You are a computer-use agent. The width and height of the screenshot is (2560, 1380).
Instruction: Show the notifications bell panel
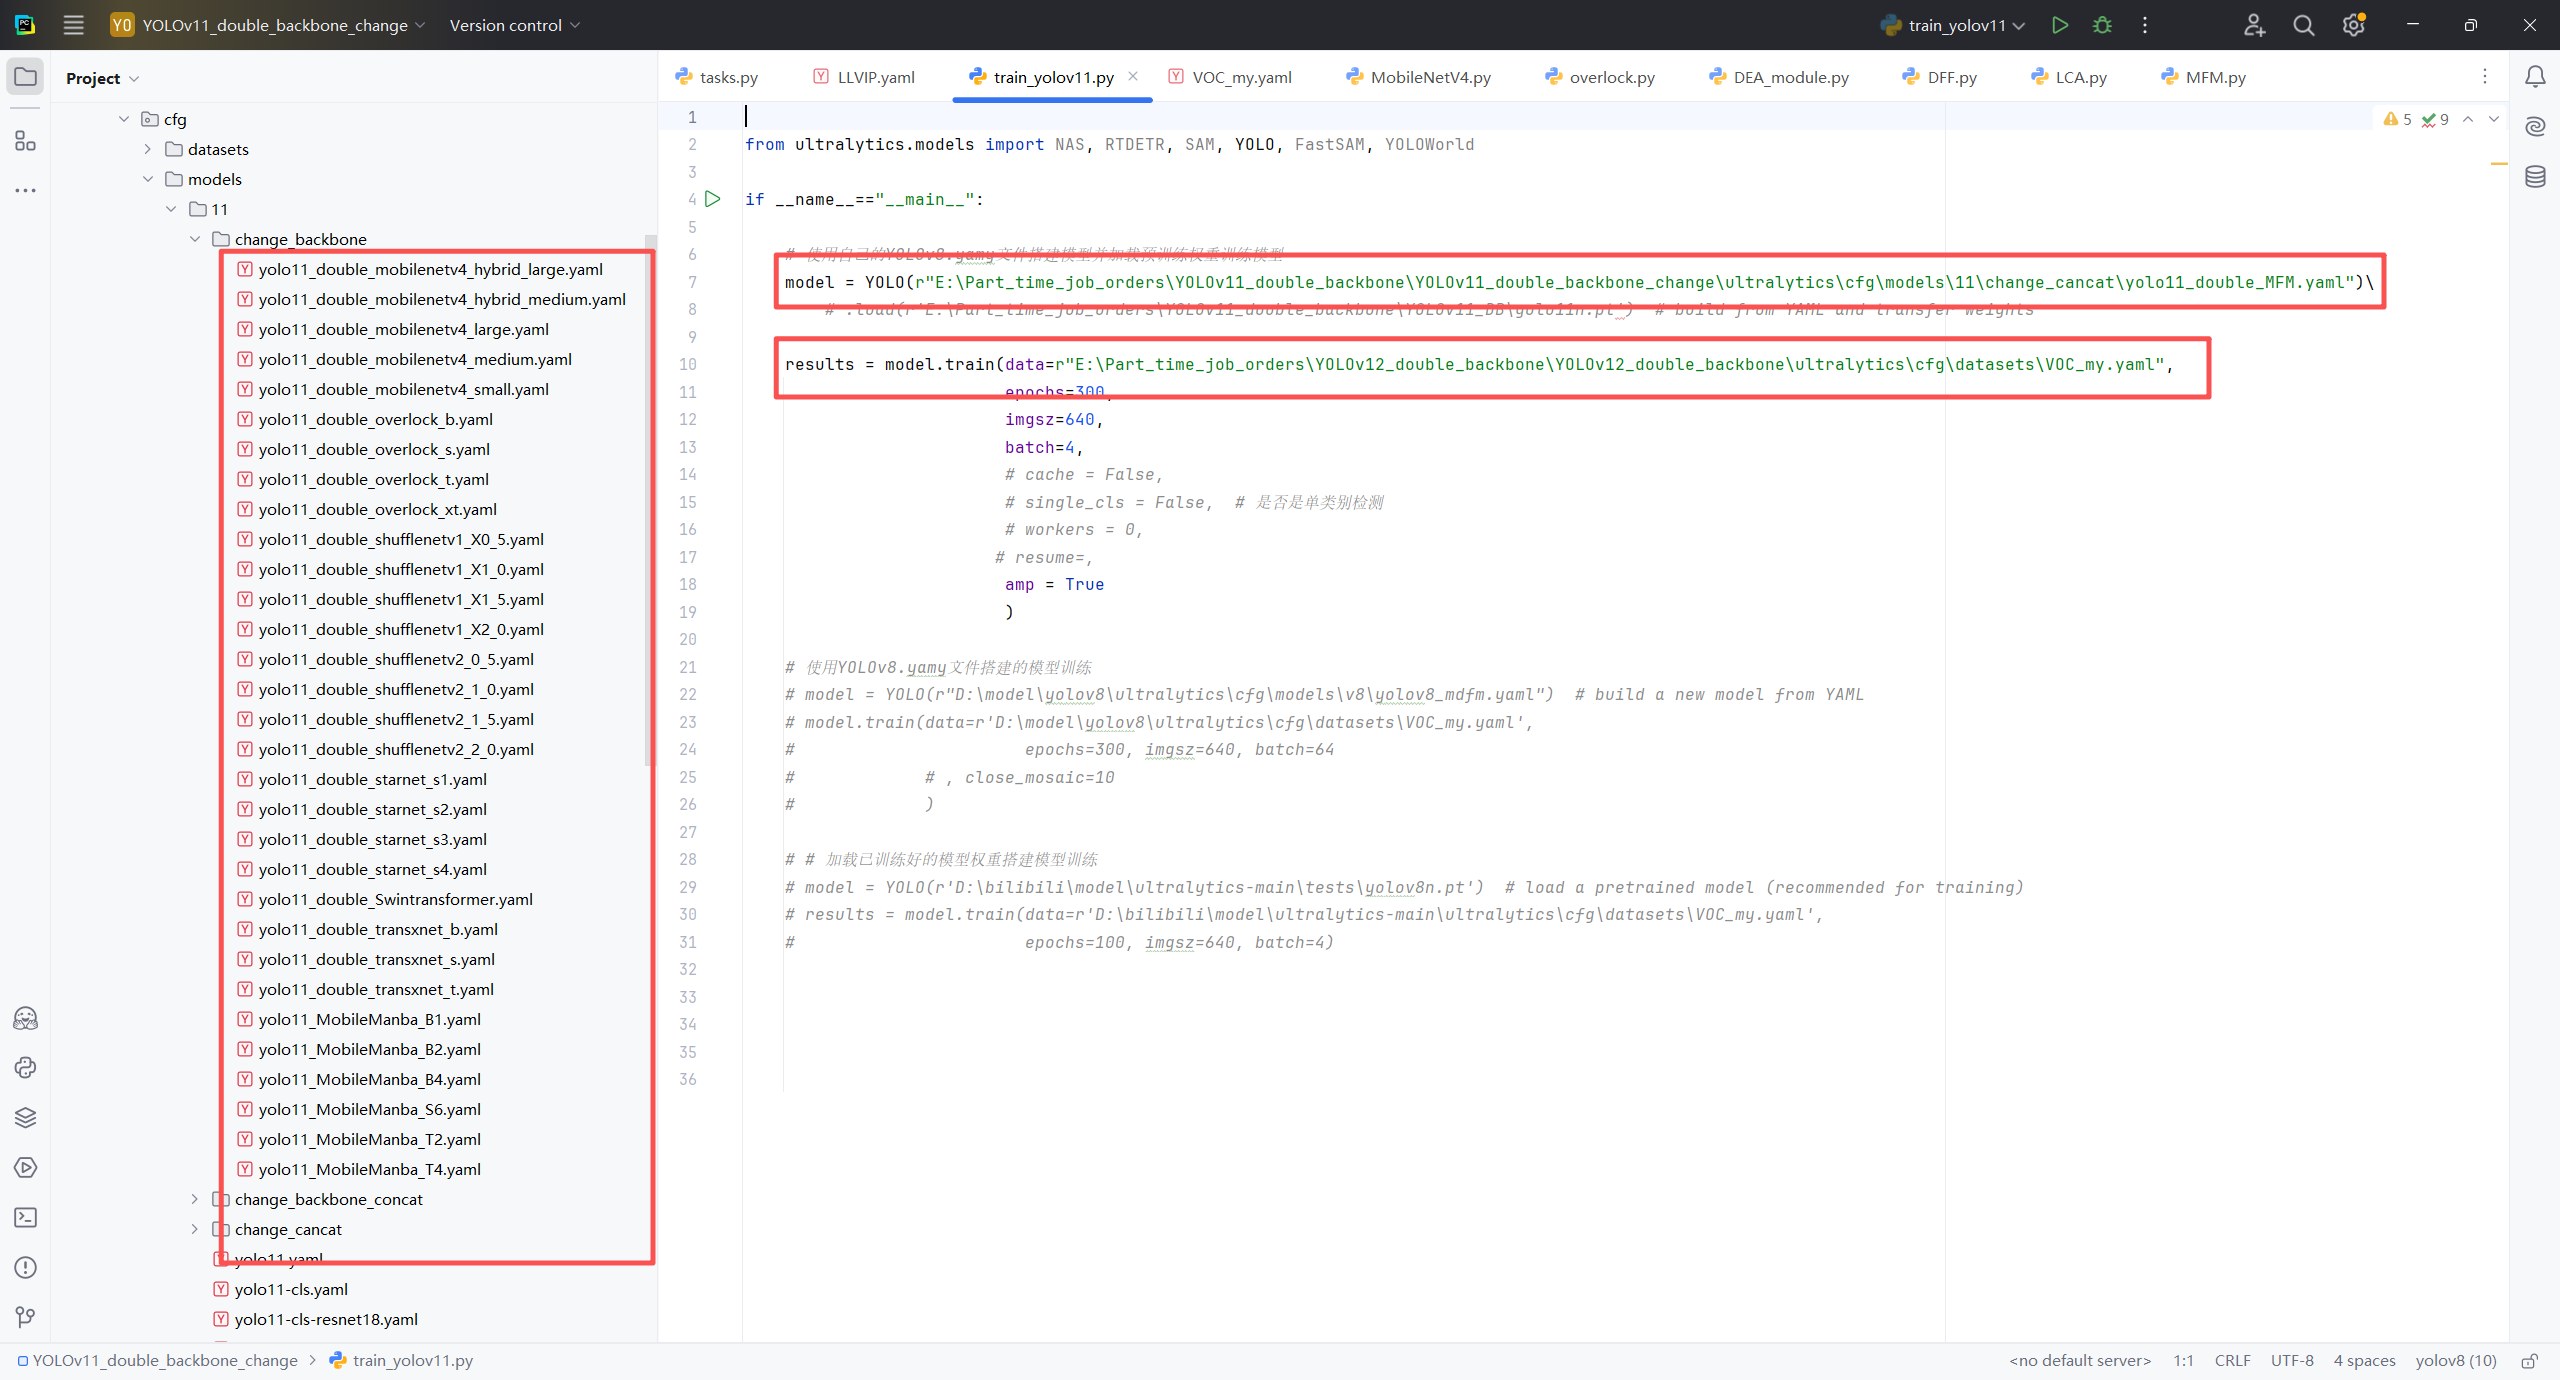click(x=2535, y=77)
